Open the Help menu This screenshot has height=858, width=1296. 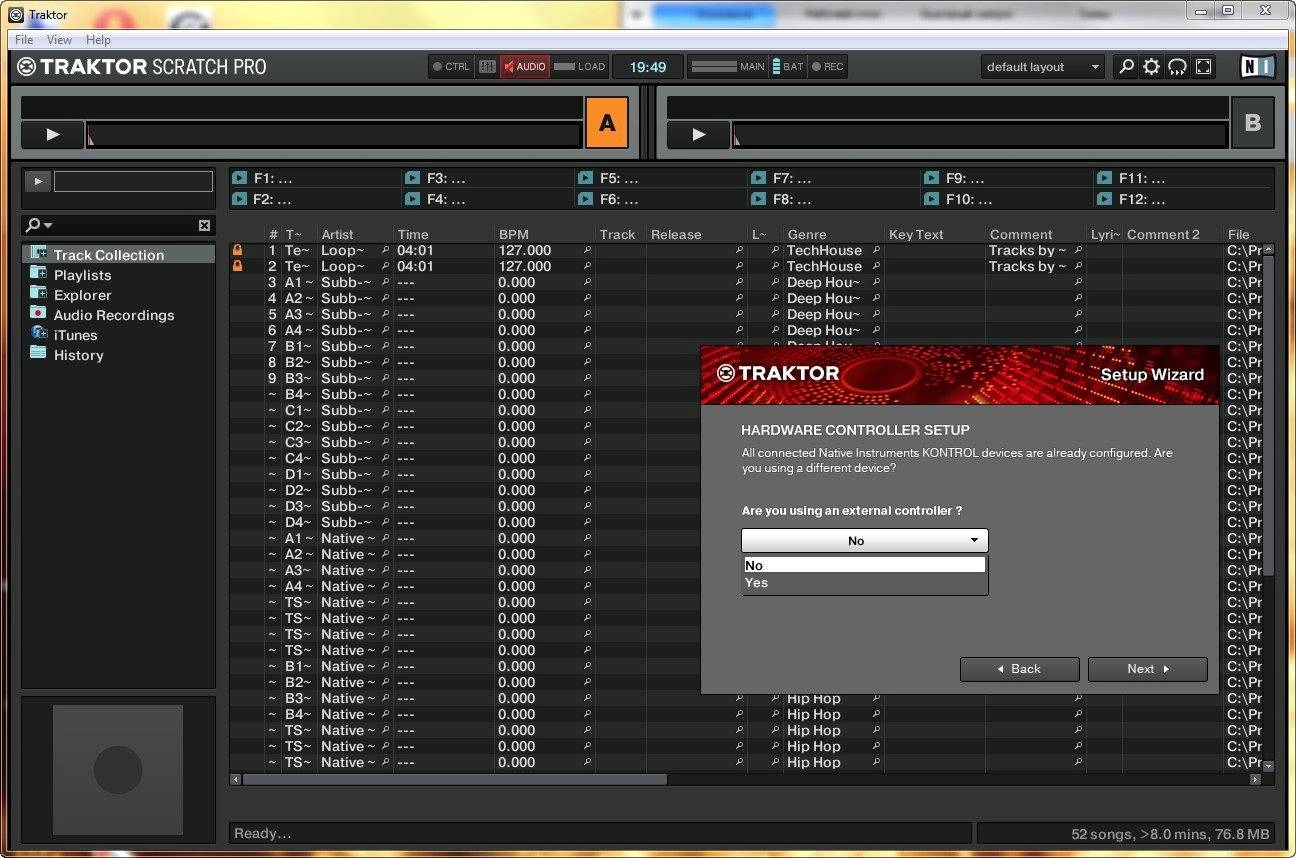pyautogui.click(x=98, y=40)
